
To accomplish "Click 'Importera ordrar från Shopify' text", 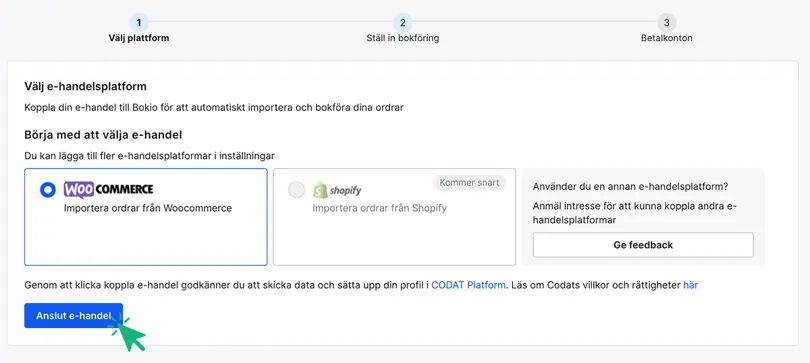I will tap(380, 208).
